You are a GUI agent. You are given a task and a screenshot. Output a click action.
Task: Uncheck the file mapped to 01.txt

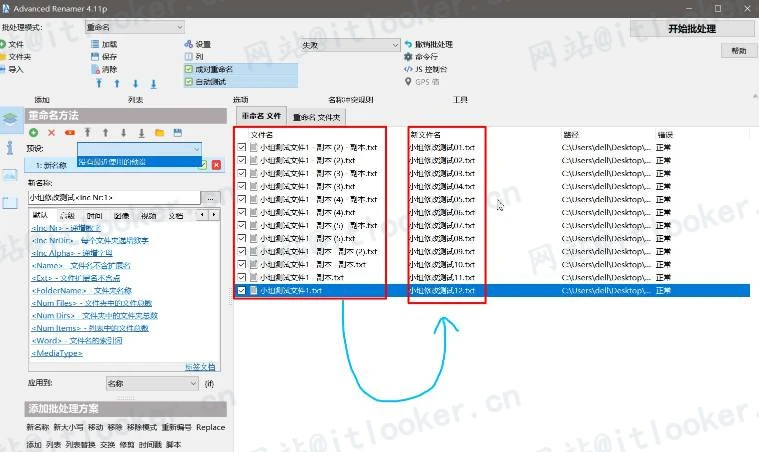point(242,147)
